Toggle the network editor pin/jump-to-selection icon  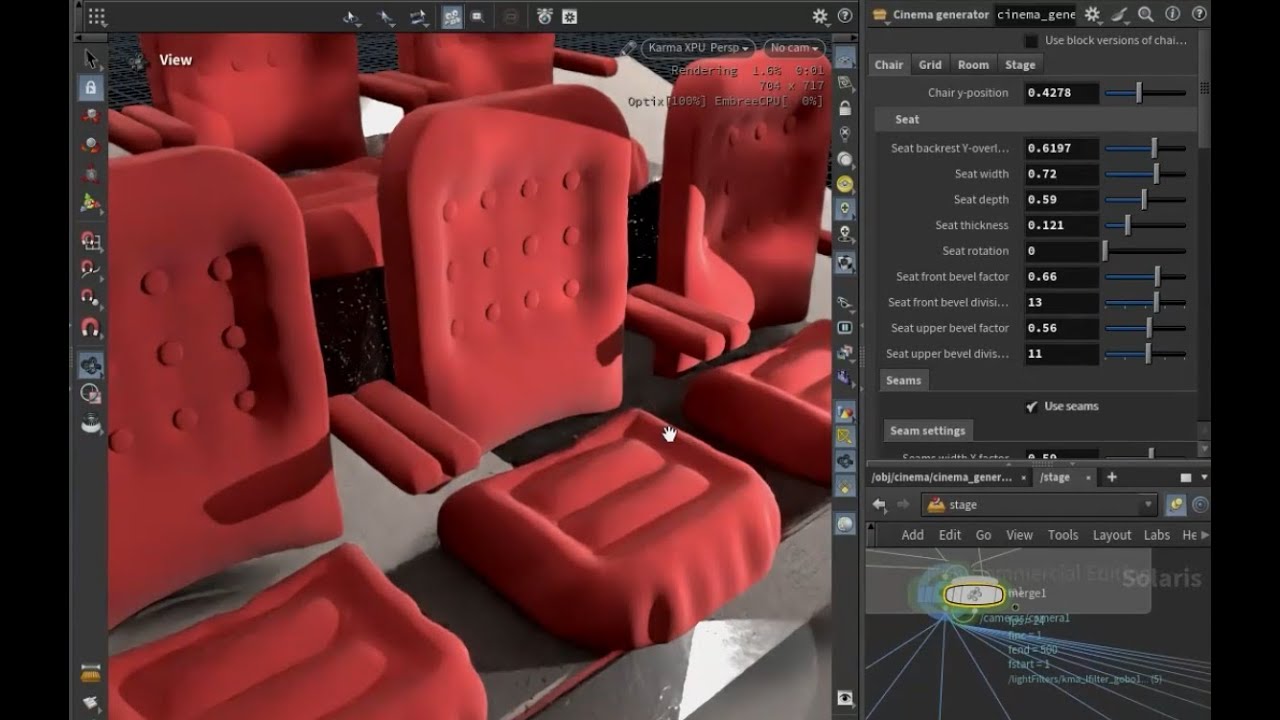point(1176,505)
